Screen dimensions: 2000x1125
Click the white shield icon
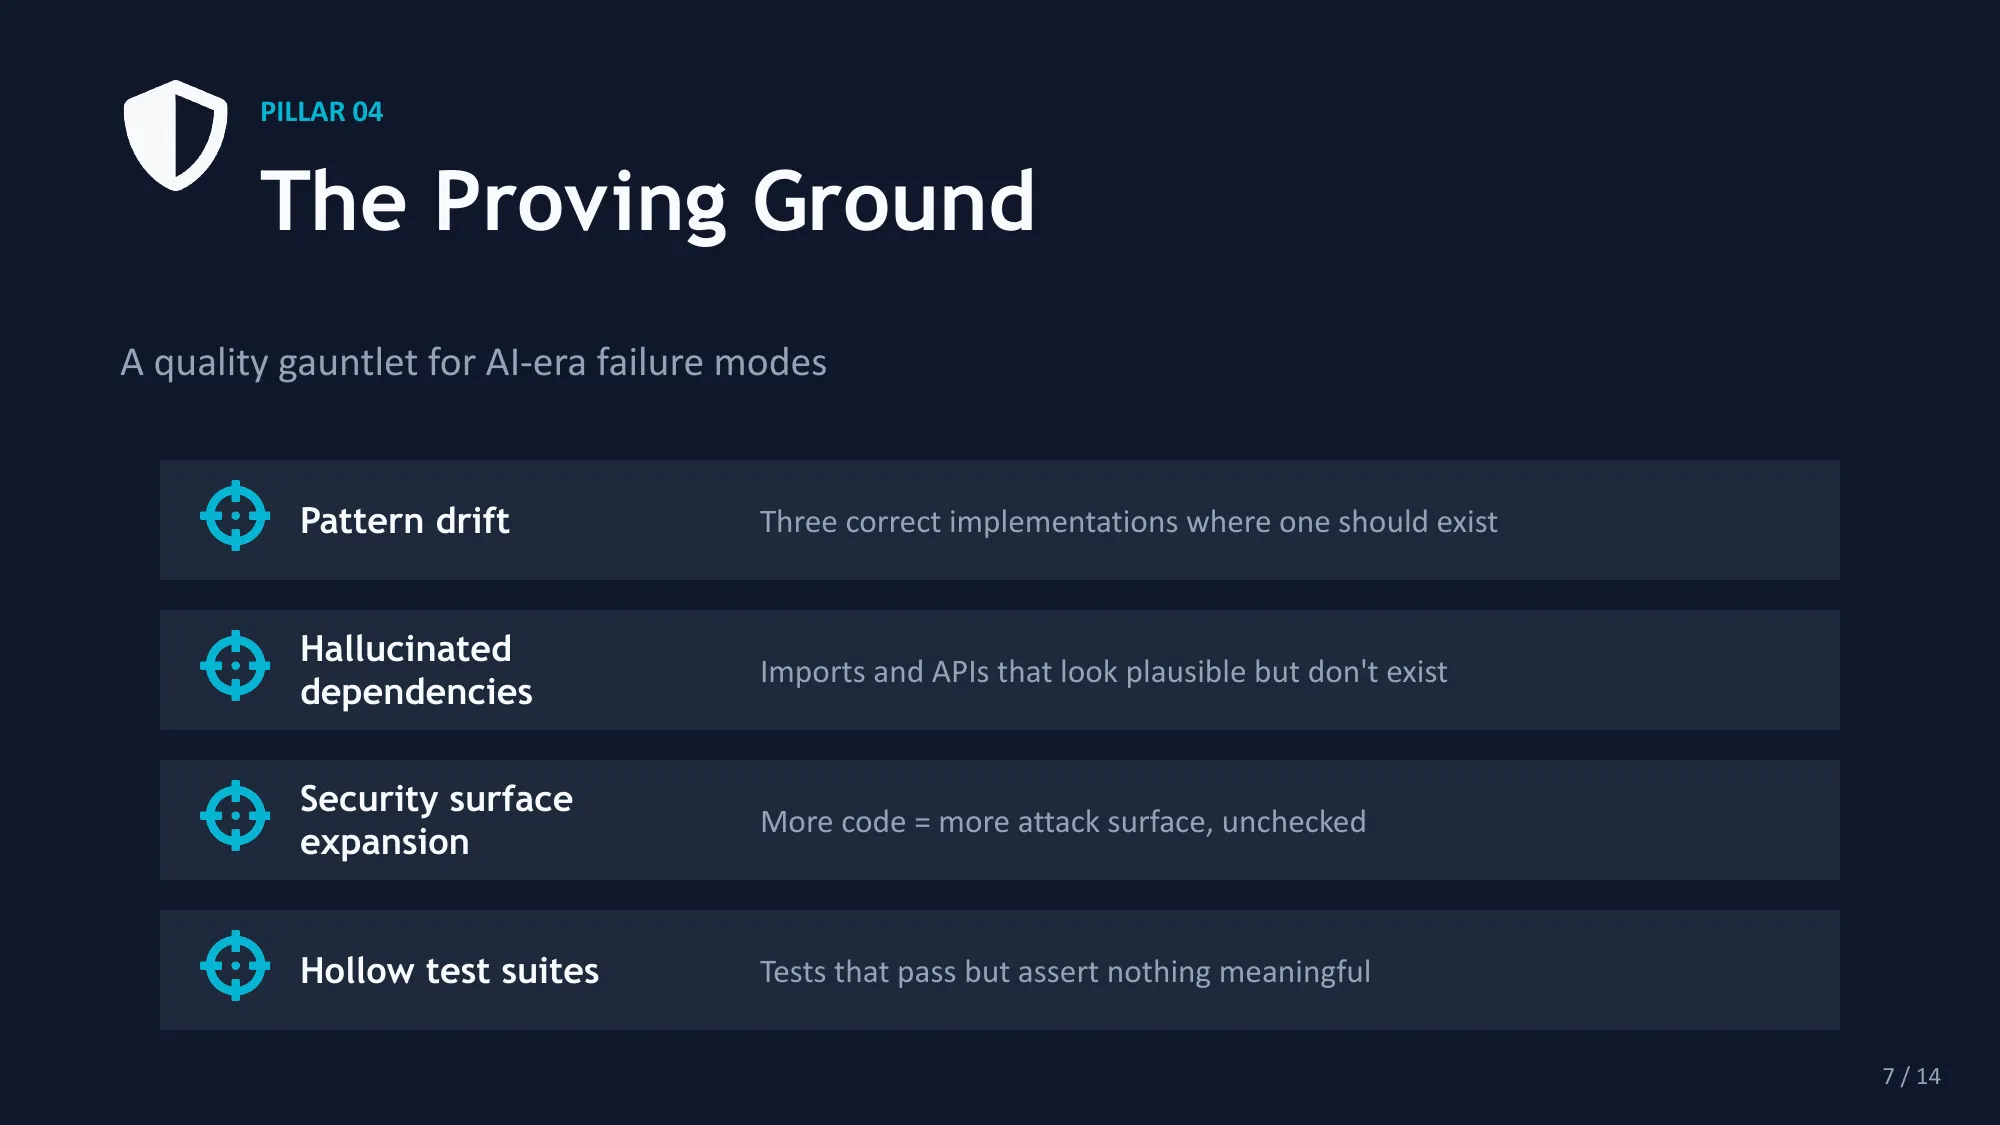coord(175,135)
